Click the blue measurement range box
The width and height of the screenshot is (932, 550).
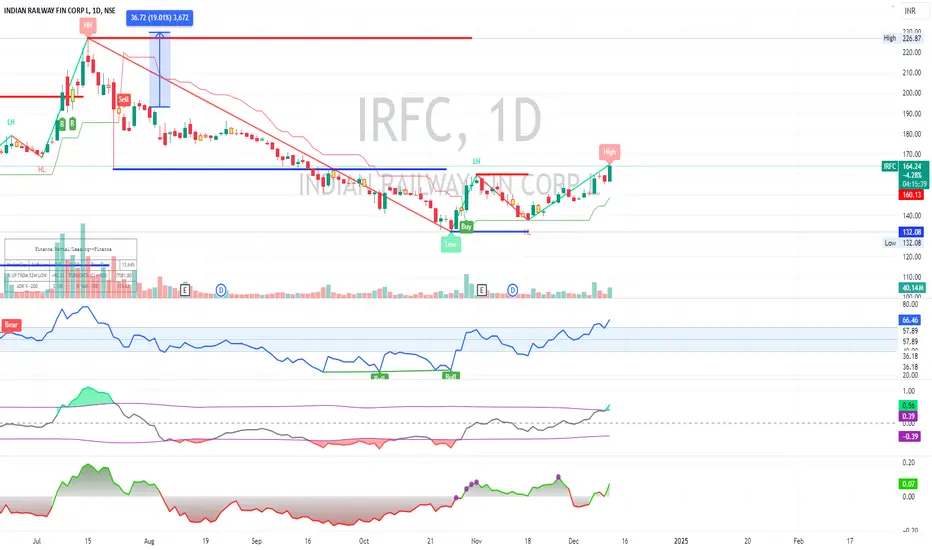click(159, 70)
